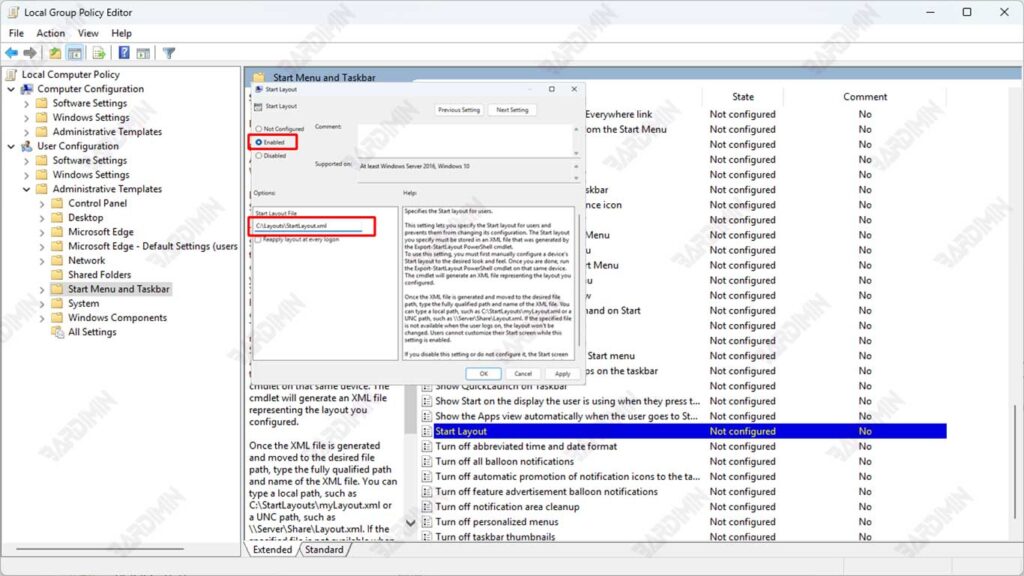
Task: Select Turn off taskbar thumbnails policy
Action: click(495, 537)
